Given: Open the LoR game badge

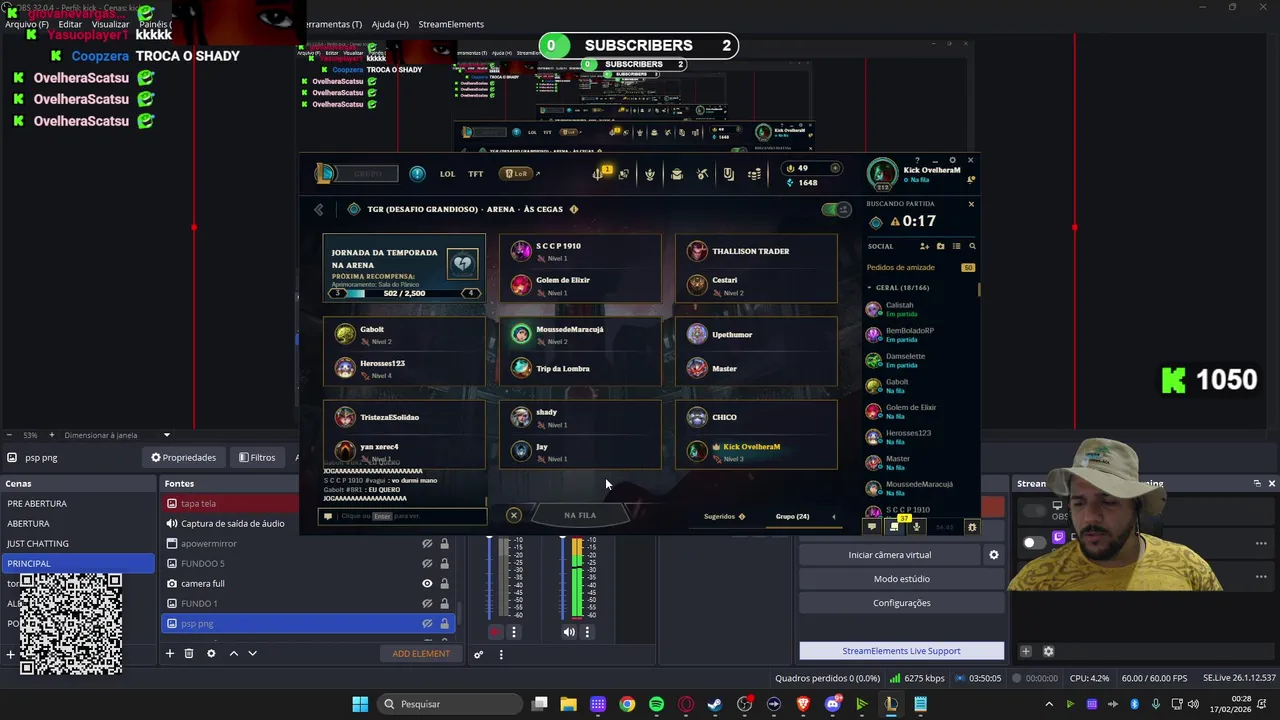Looking at the screenshot, I should pos(517,174).
